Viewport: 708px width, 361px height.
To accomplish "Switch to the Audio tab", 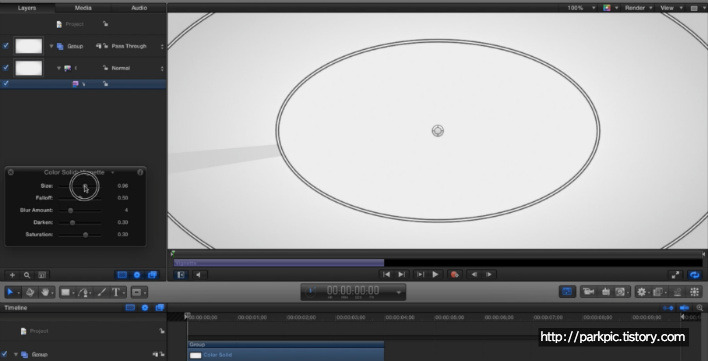I will [139, 8].
